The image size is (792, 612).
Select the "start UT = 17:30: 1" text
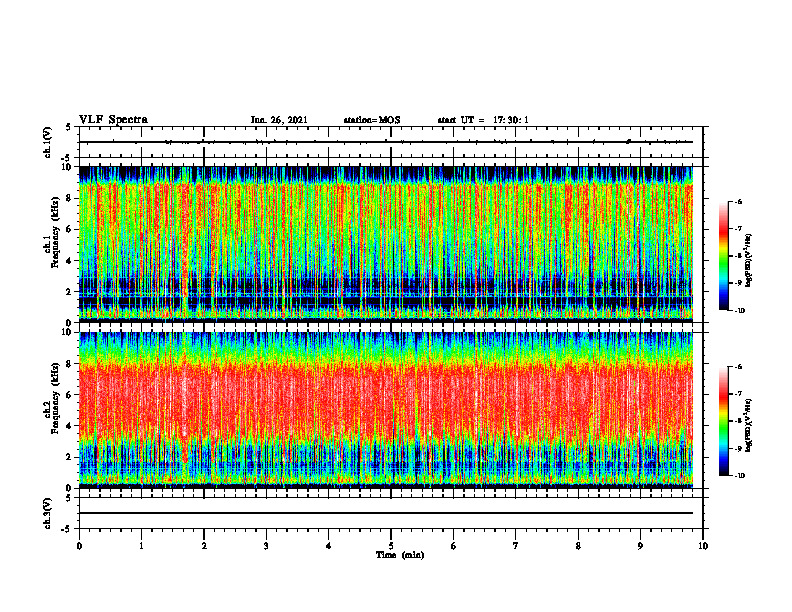[483, 120]
